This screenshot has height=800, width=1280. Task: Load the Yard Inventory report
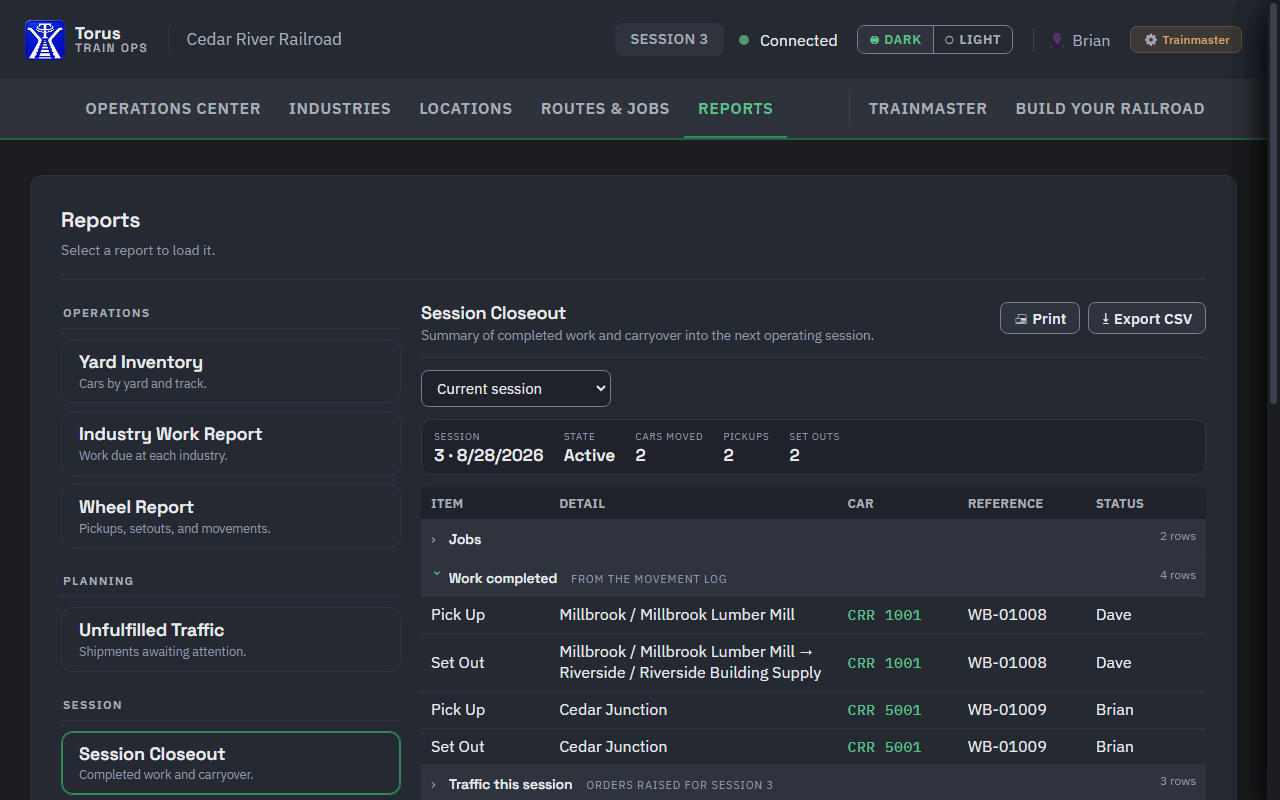coord(231,371)
